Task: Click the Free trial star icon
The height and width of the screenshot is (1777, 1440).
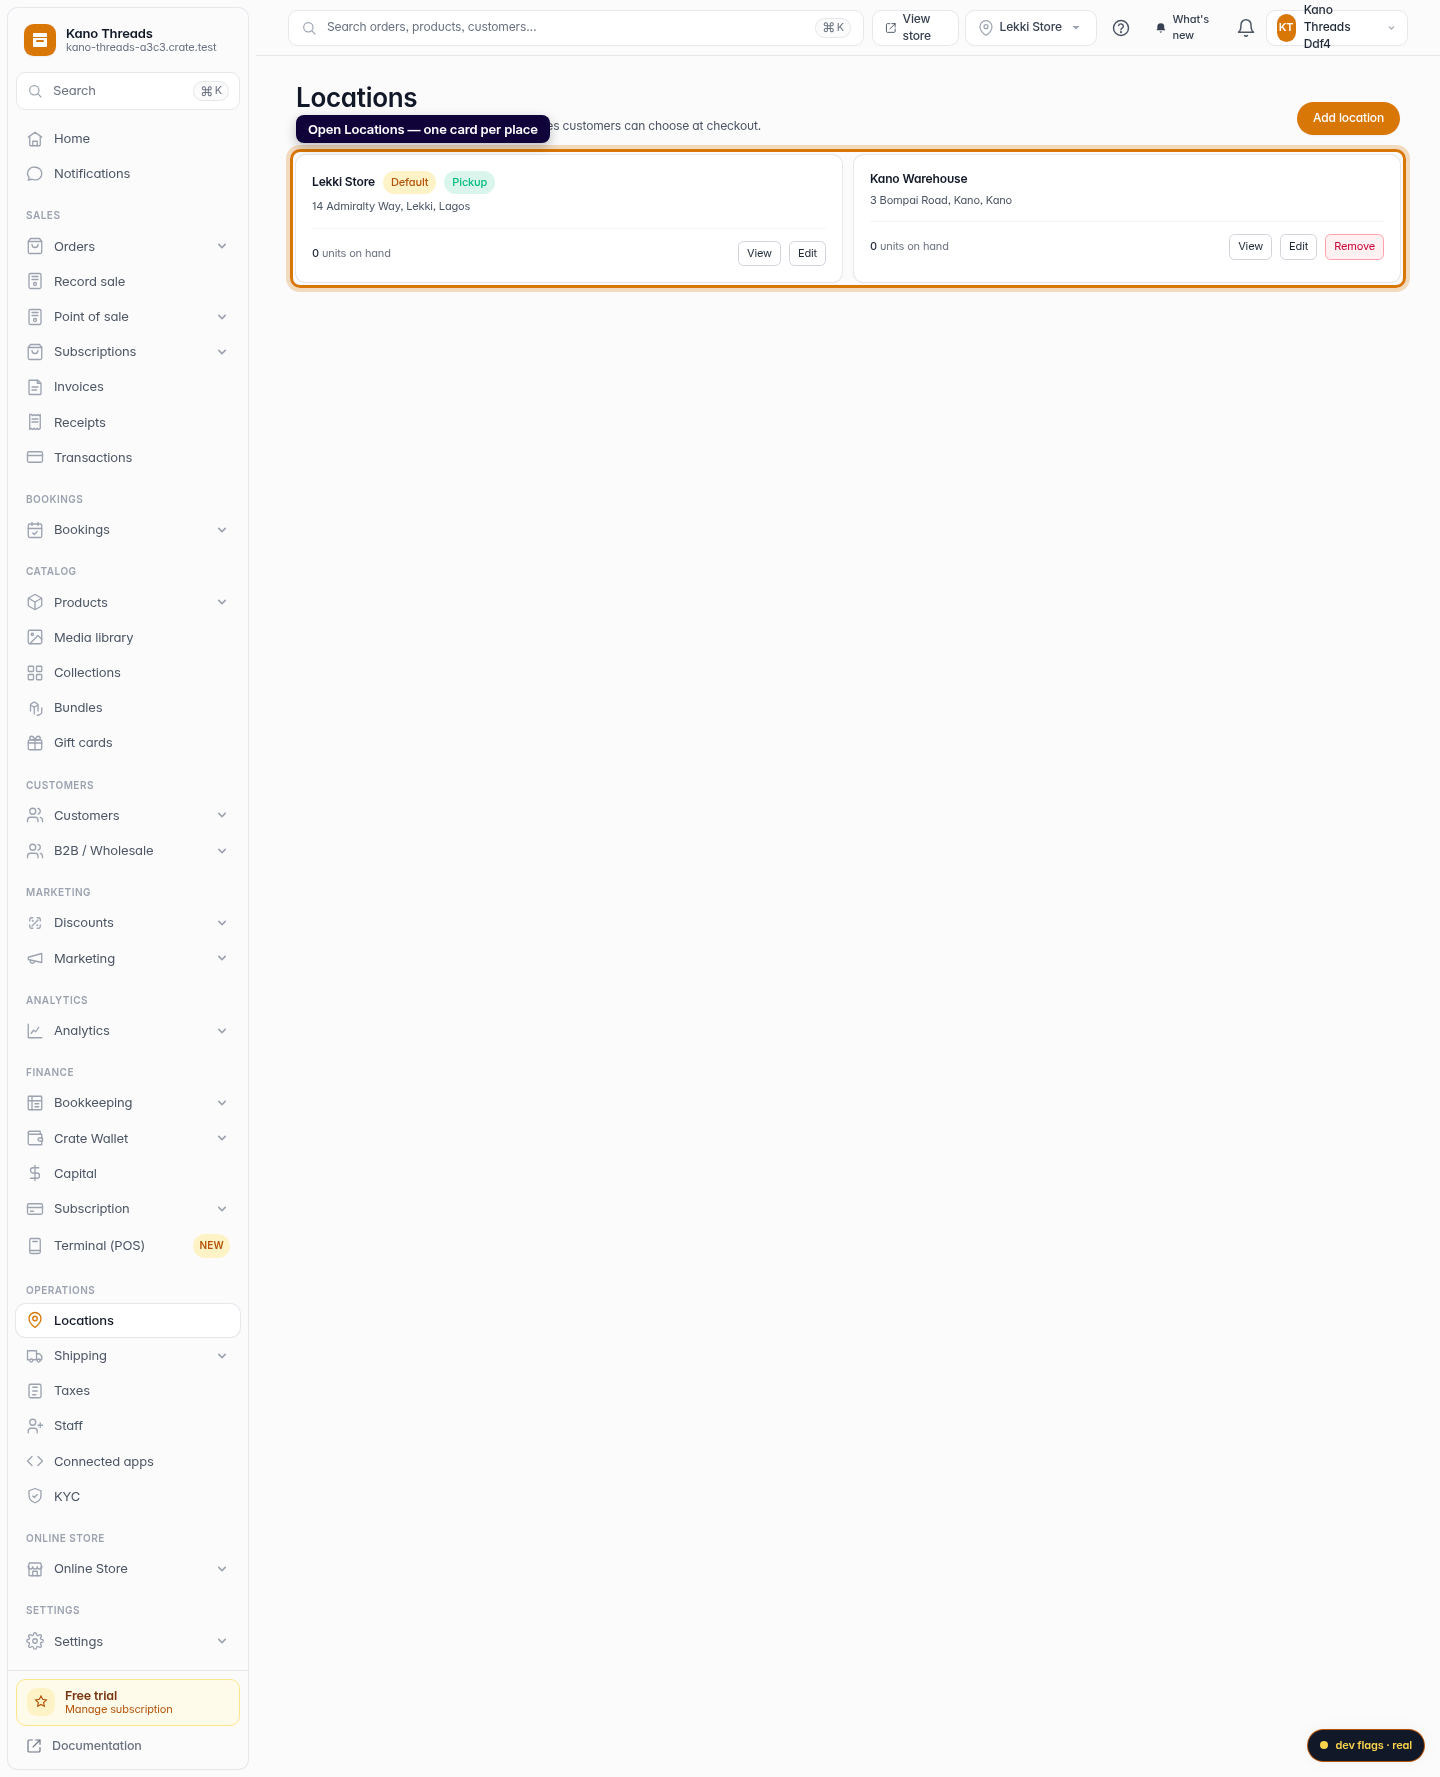Action: (41, 1702)
